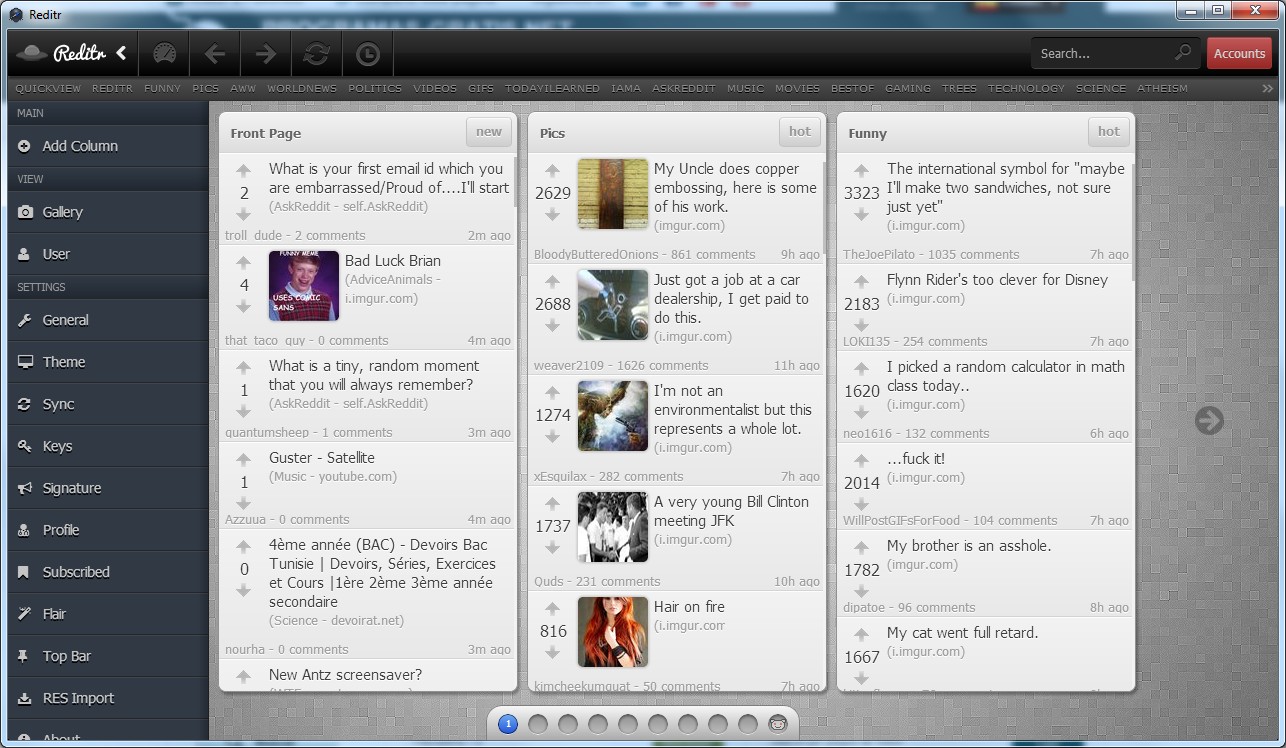This screenshot has width=1286, height=748.
Task: Upvote 'My brother is an asshole' post
Action: point(861,547)
